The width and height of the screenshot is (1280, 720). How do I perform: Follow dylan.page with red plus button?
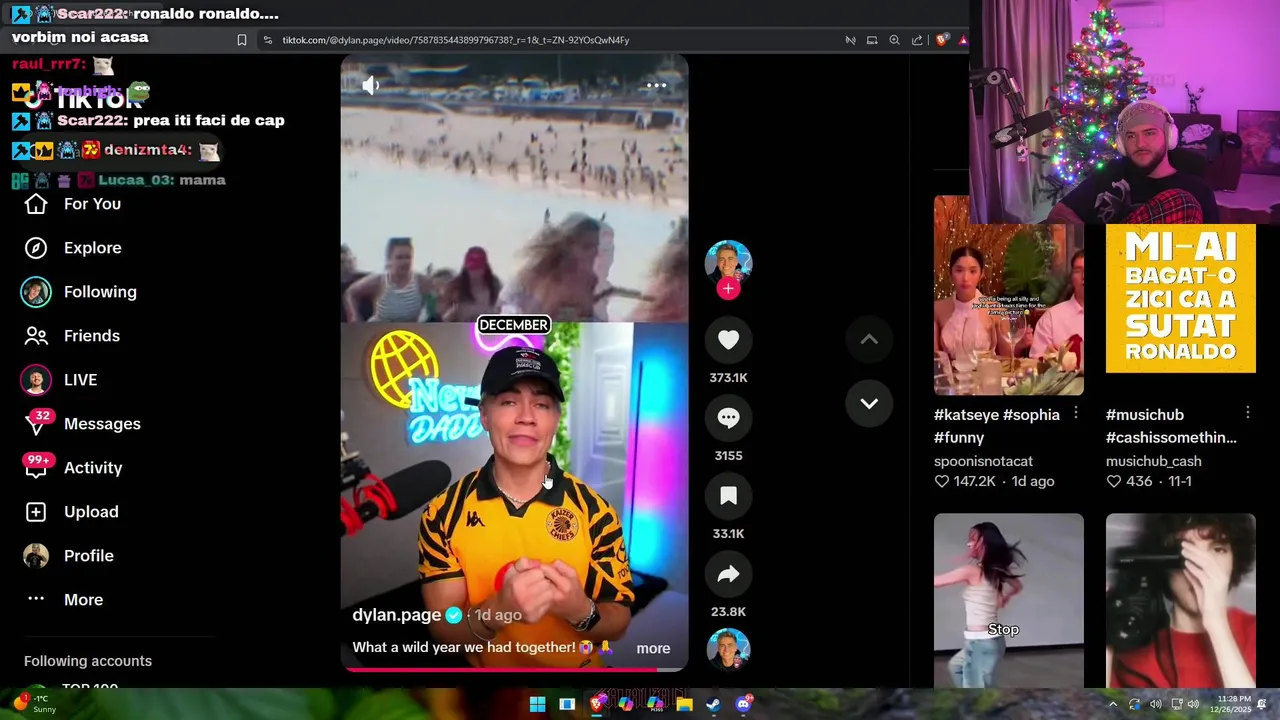(x=728, y=289)
